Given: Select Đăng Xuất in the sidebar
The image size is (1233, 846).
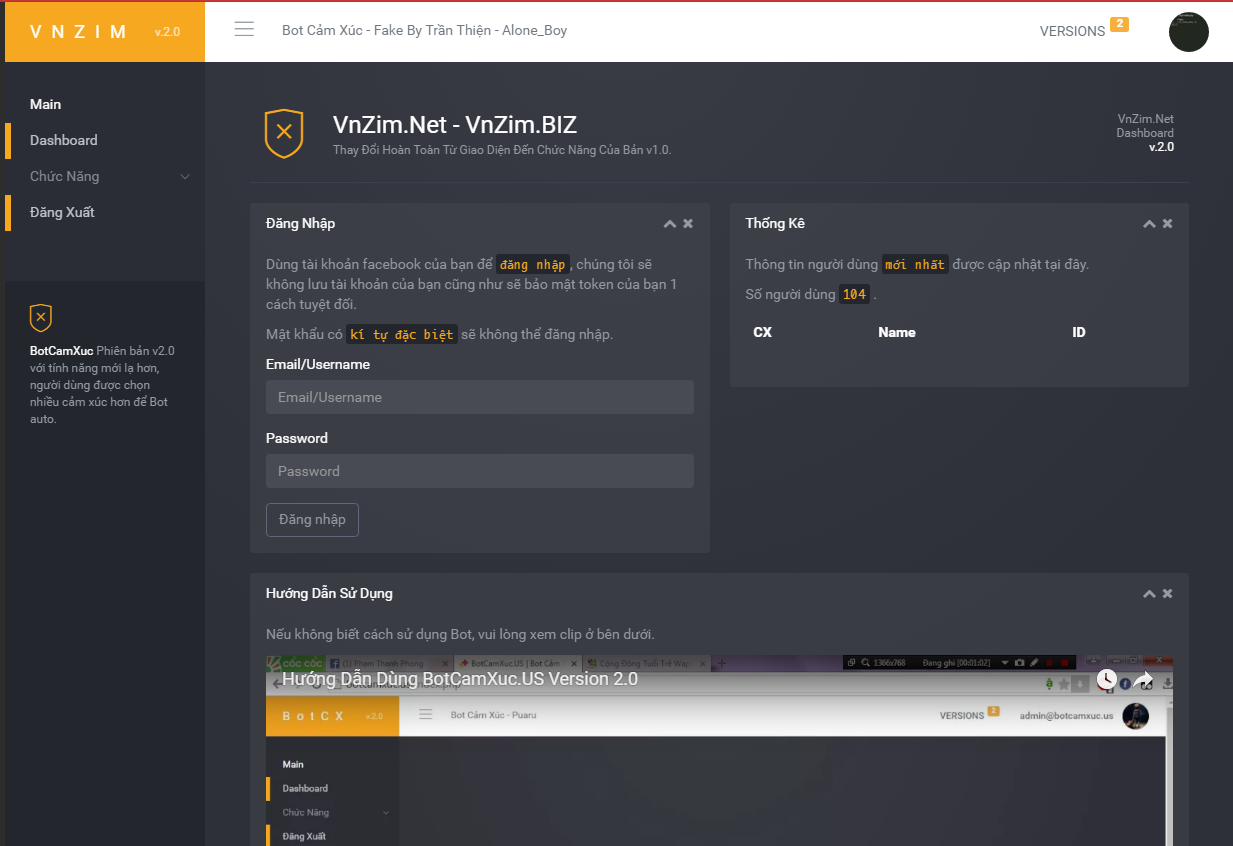Looking at the screenshot, I should coord(105,213).
